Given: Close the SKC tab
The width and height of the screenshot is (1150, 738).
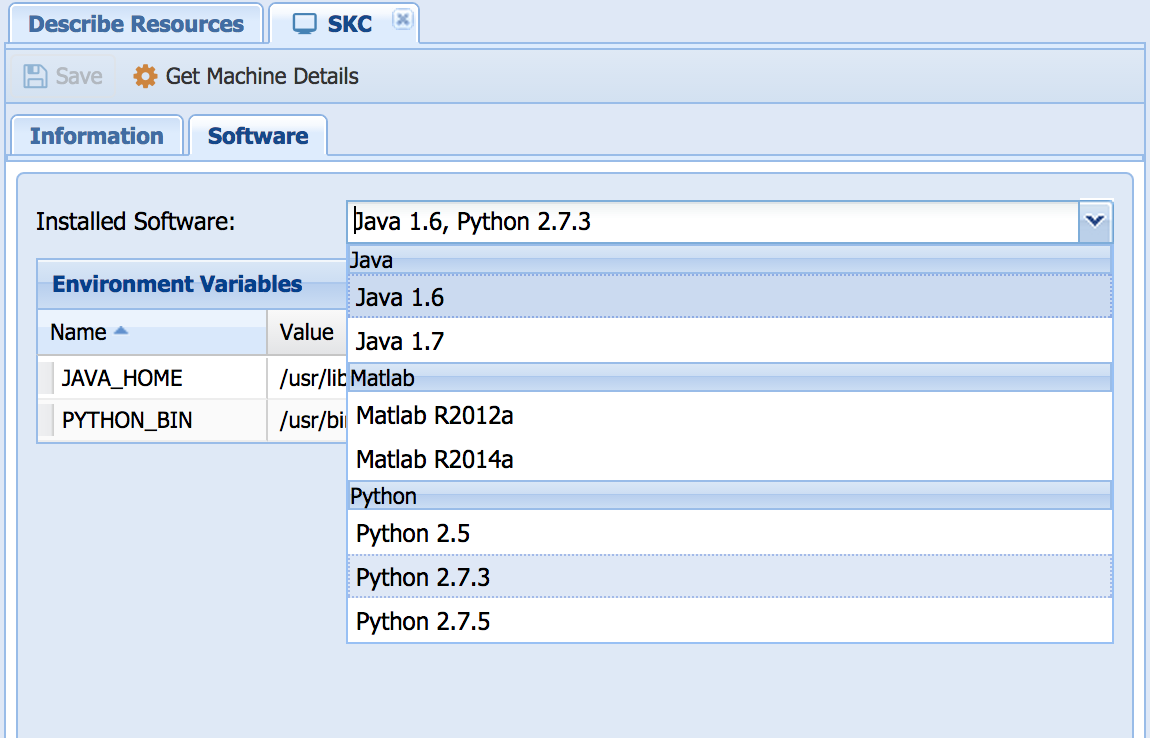Looking at the screenshot, I should click(x=401, y=19).
